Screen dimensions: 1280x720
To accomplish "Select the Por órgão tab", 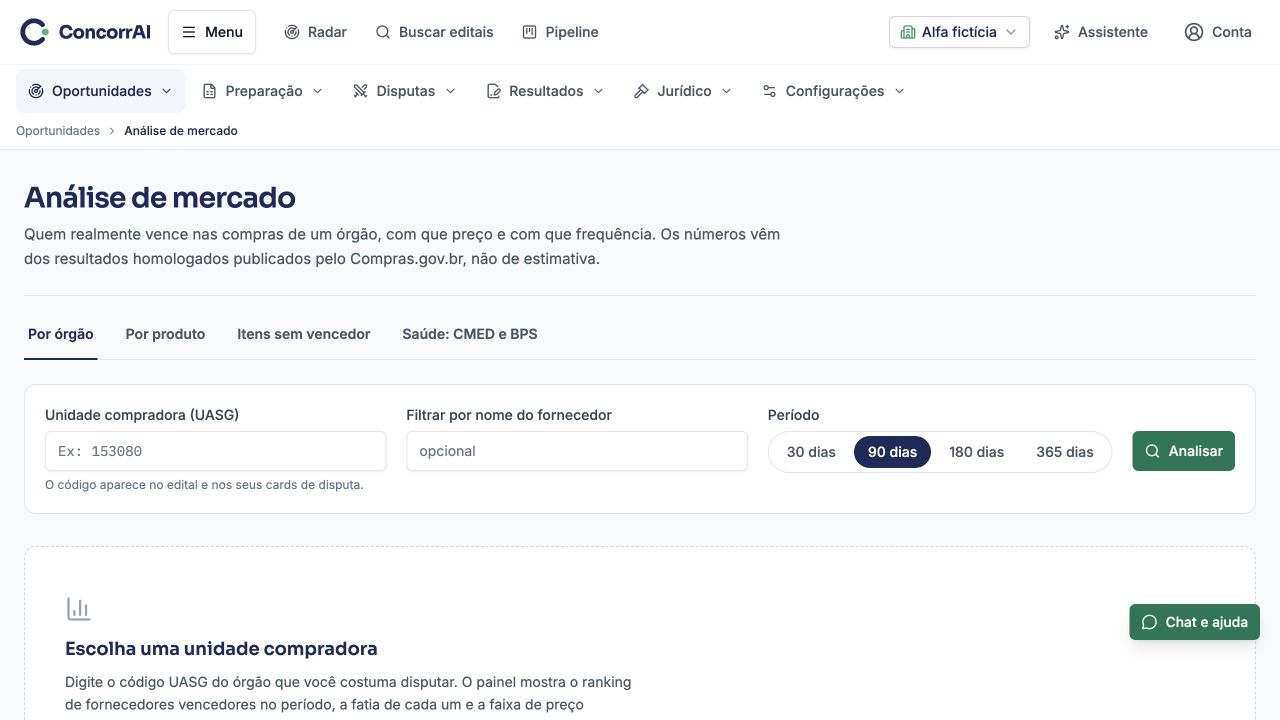I will 61,334.
